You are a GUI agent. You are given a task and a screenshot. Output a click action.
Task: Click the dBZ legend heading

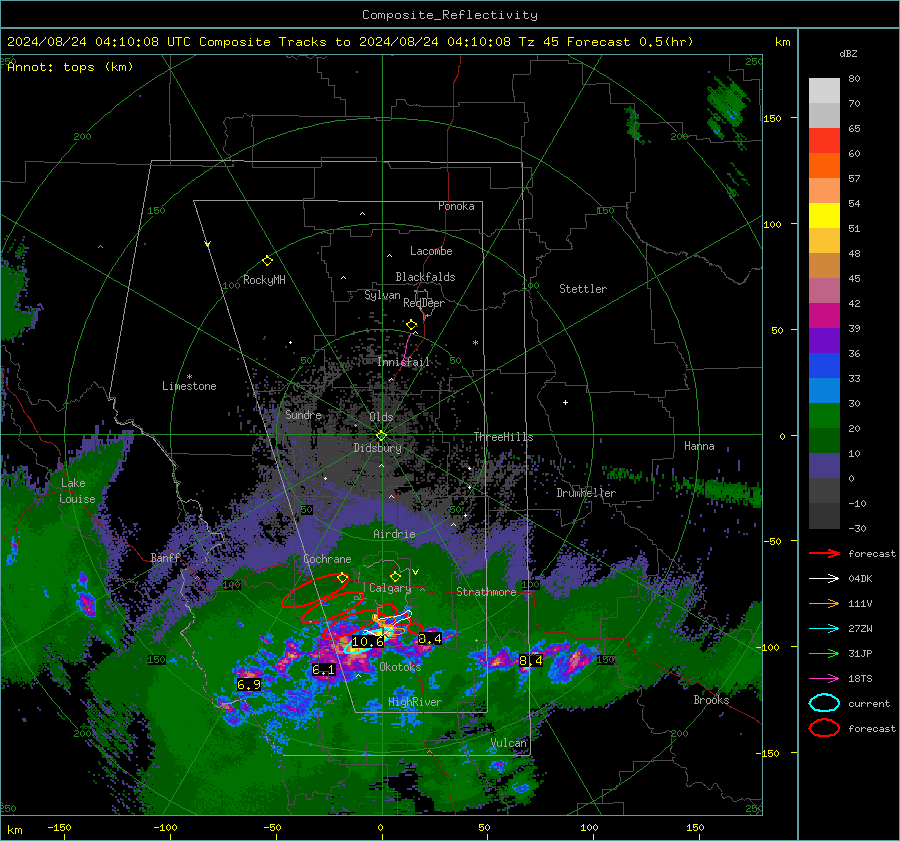[848, 53]
